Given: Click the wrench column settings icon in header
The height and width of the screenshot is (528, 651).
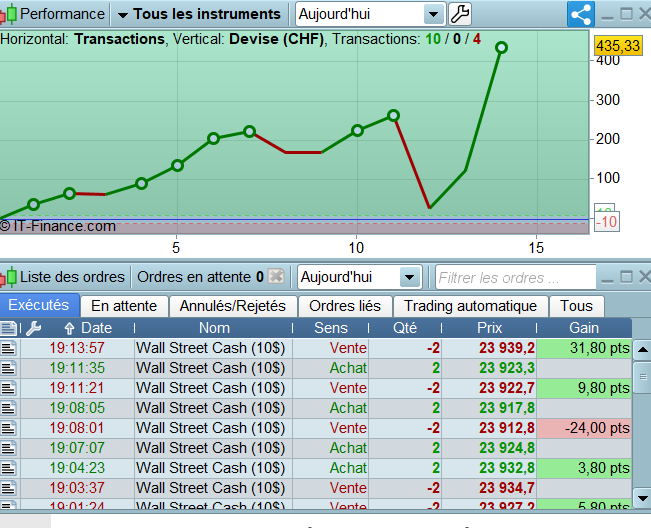Looking at the screenshot, I should 33,328.
